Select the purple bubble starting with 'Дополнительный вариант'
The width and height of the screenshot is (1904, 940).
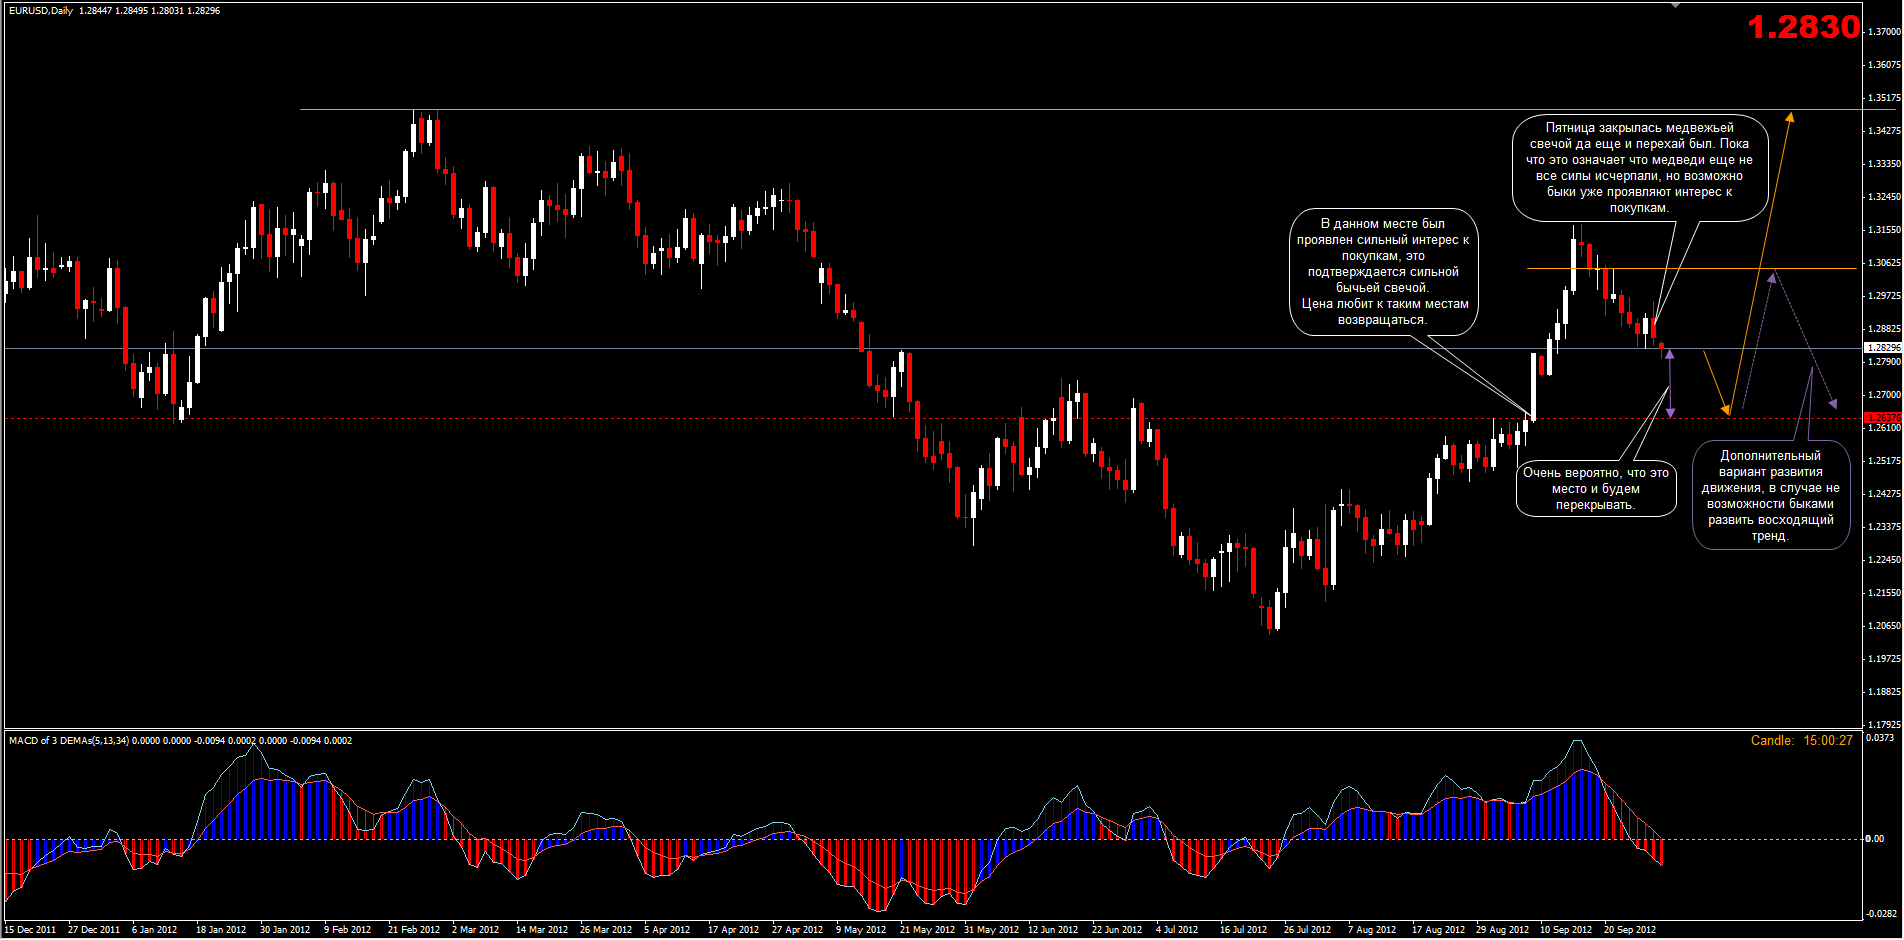tap(1770, 496)
